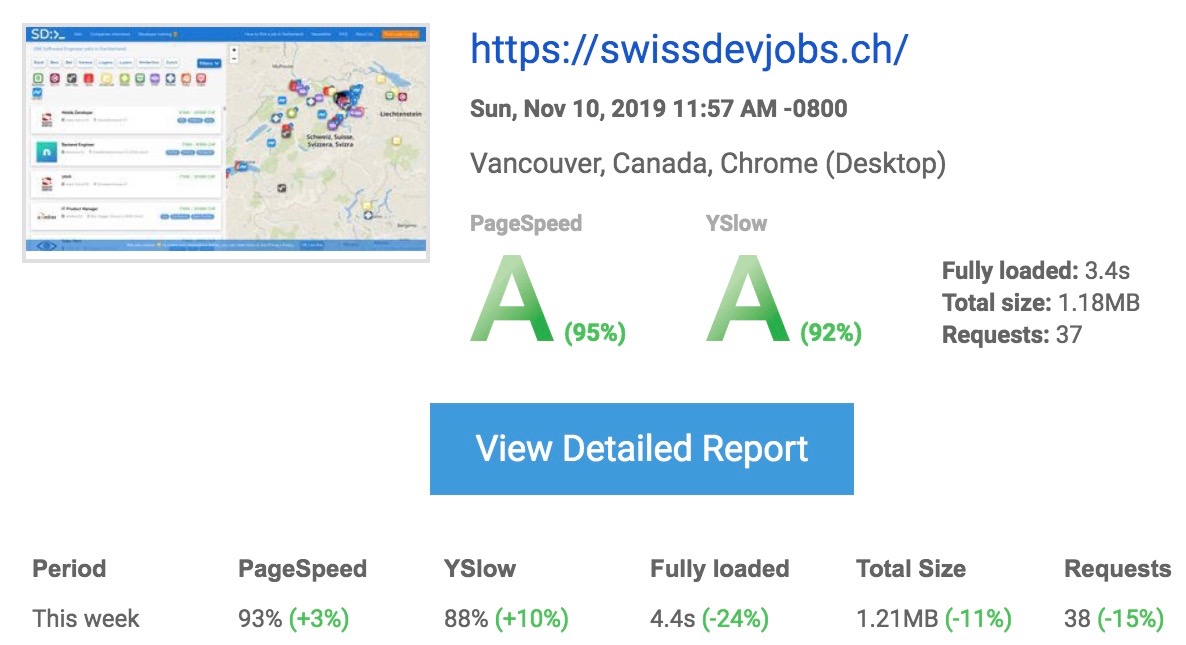Viewport: 1186px width, 645px height.
Task: Click the report date Sun, Nov 10, 2019
Action: 658,109
